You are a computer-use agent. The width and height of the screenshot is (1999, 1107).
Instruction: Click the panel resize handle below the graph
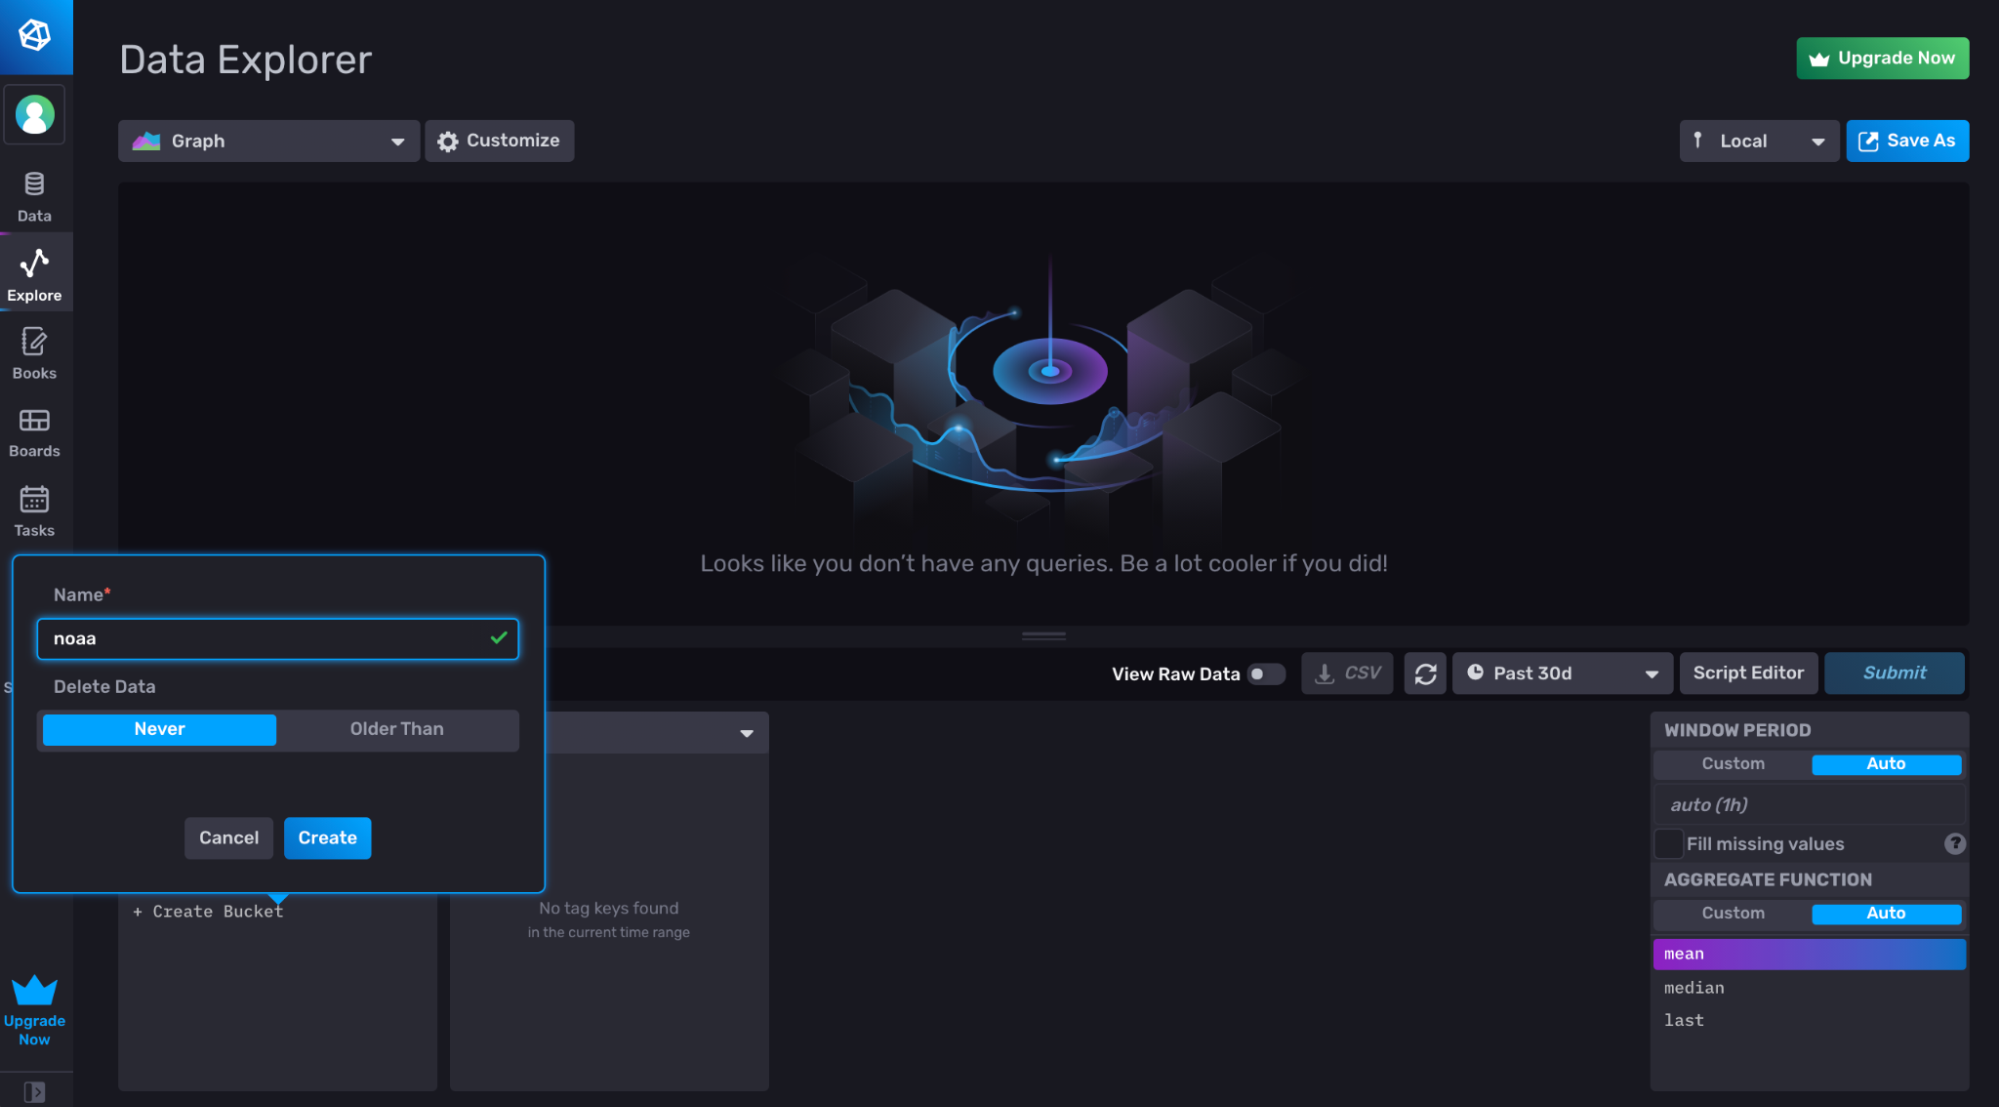1043,636
